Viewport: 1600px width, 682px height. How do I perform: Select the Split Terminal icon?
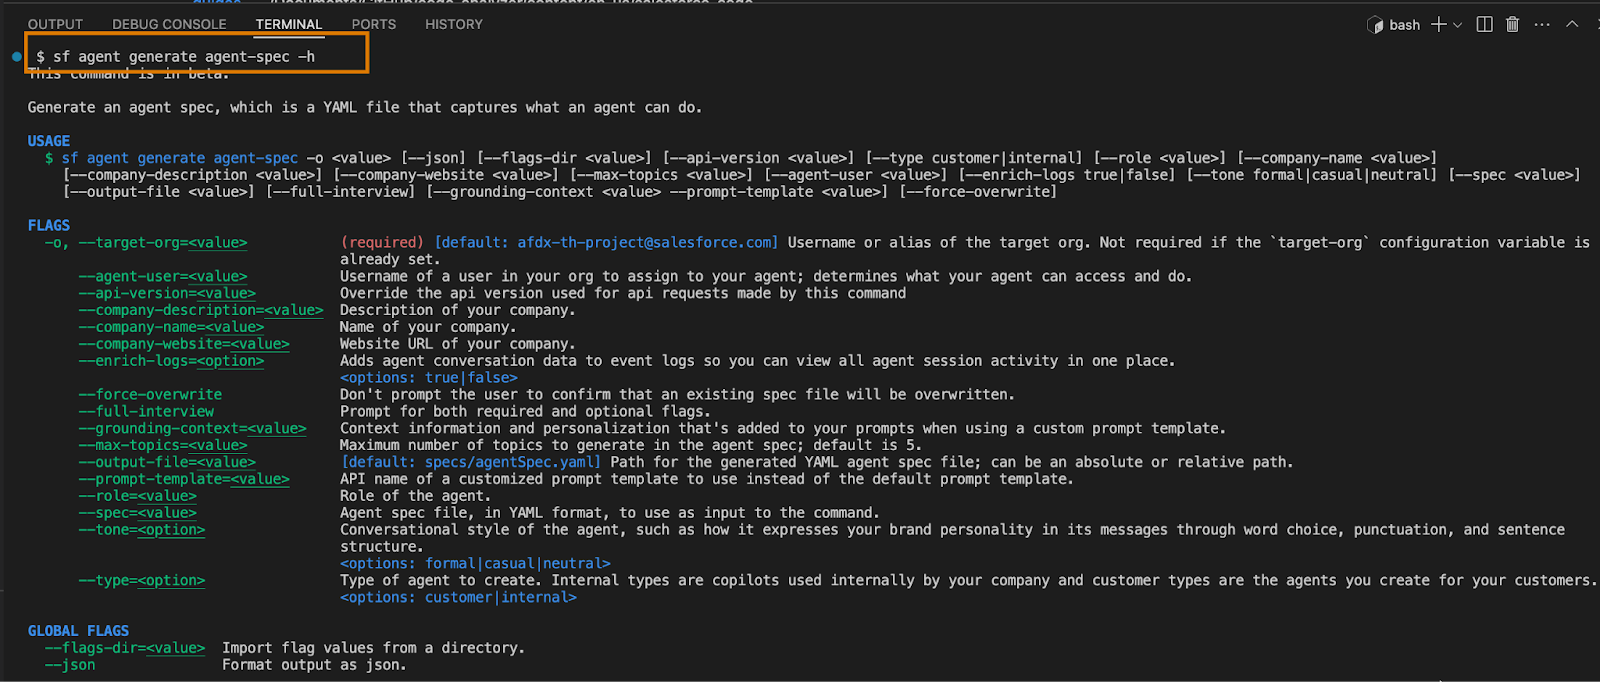tap(1484, 25)
